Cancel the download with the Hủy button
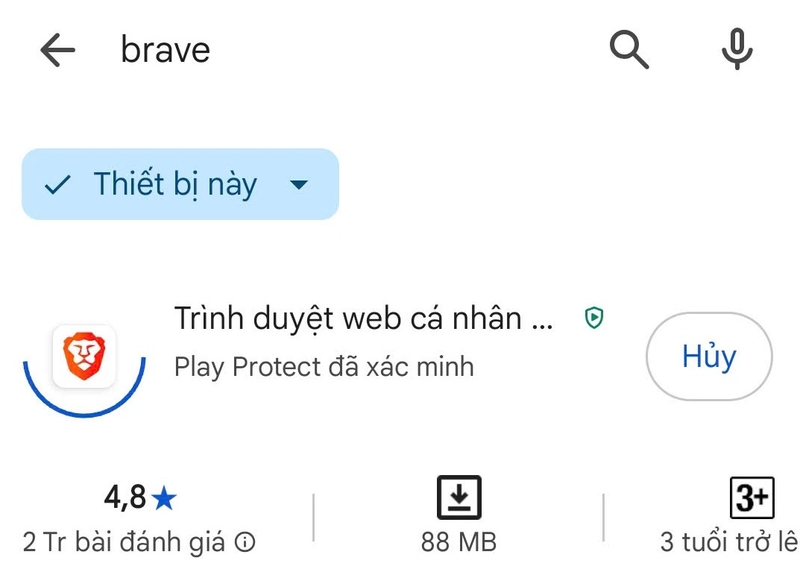 coord(708,356)
